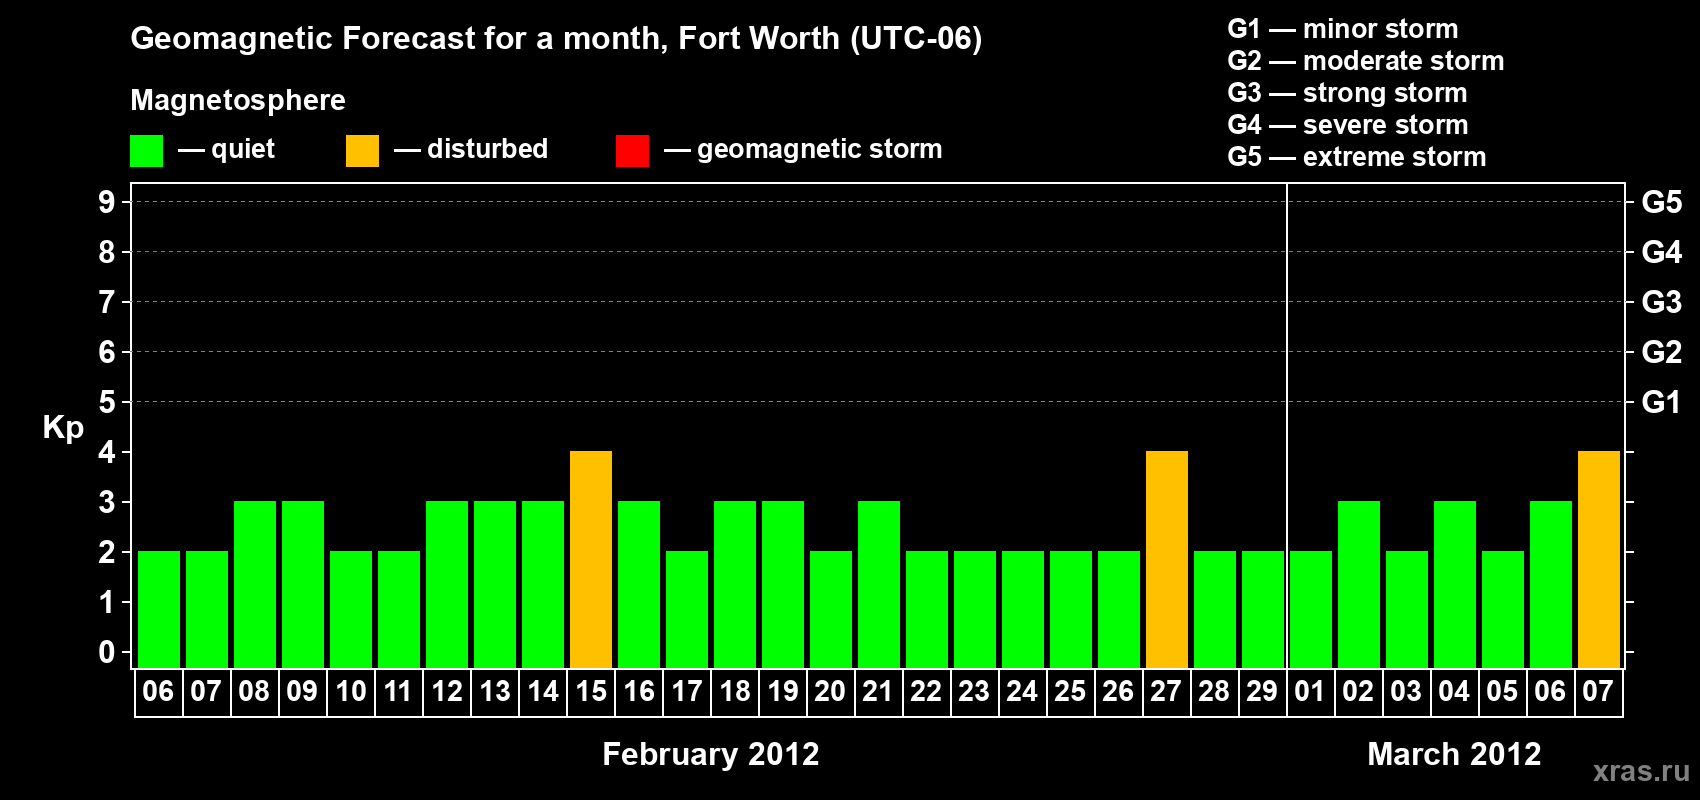Click the 'G1 — minor storm' legend line
This screenshot has width=1700, height=800.
click(x=1343, y=29)
